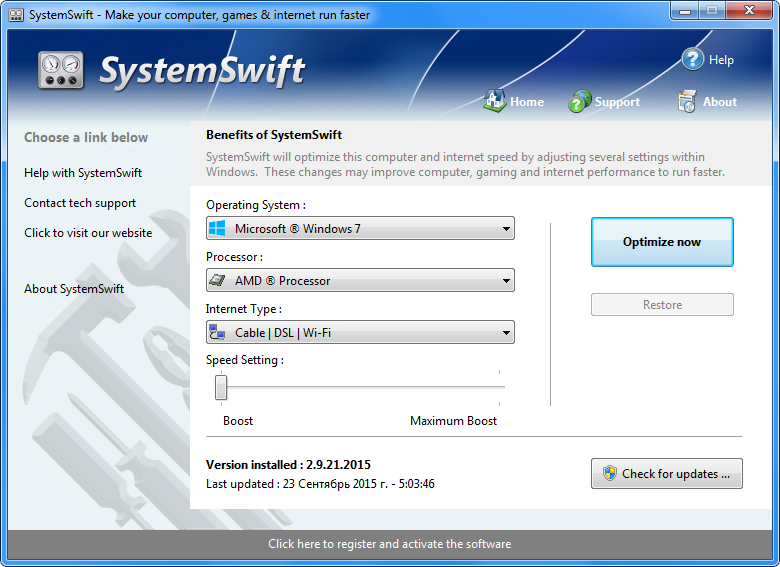Click the Speed Setting label
The width and height of the screenshot is (780, 567).
245,360
